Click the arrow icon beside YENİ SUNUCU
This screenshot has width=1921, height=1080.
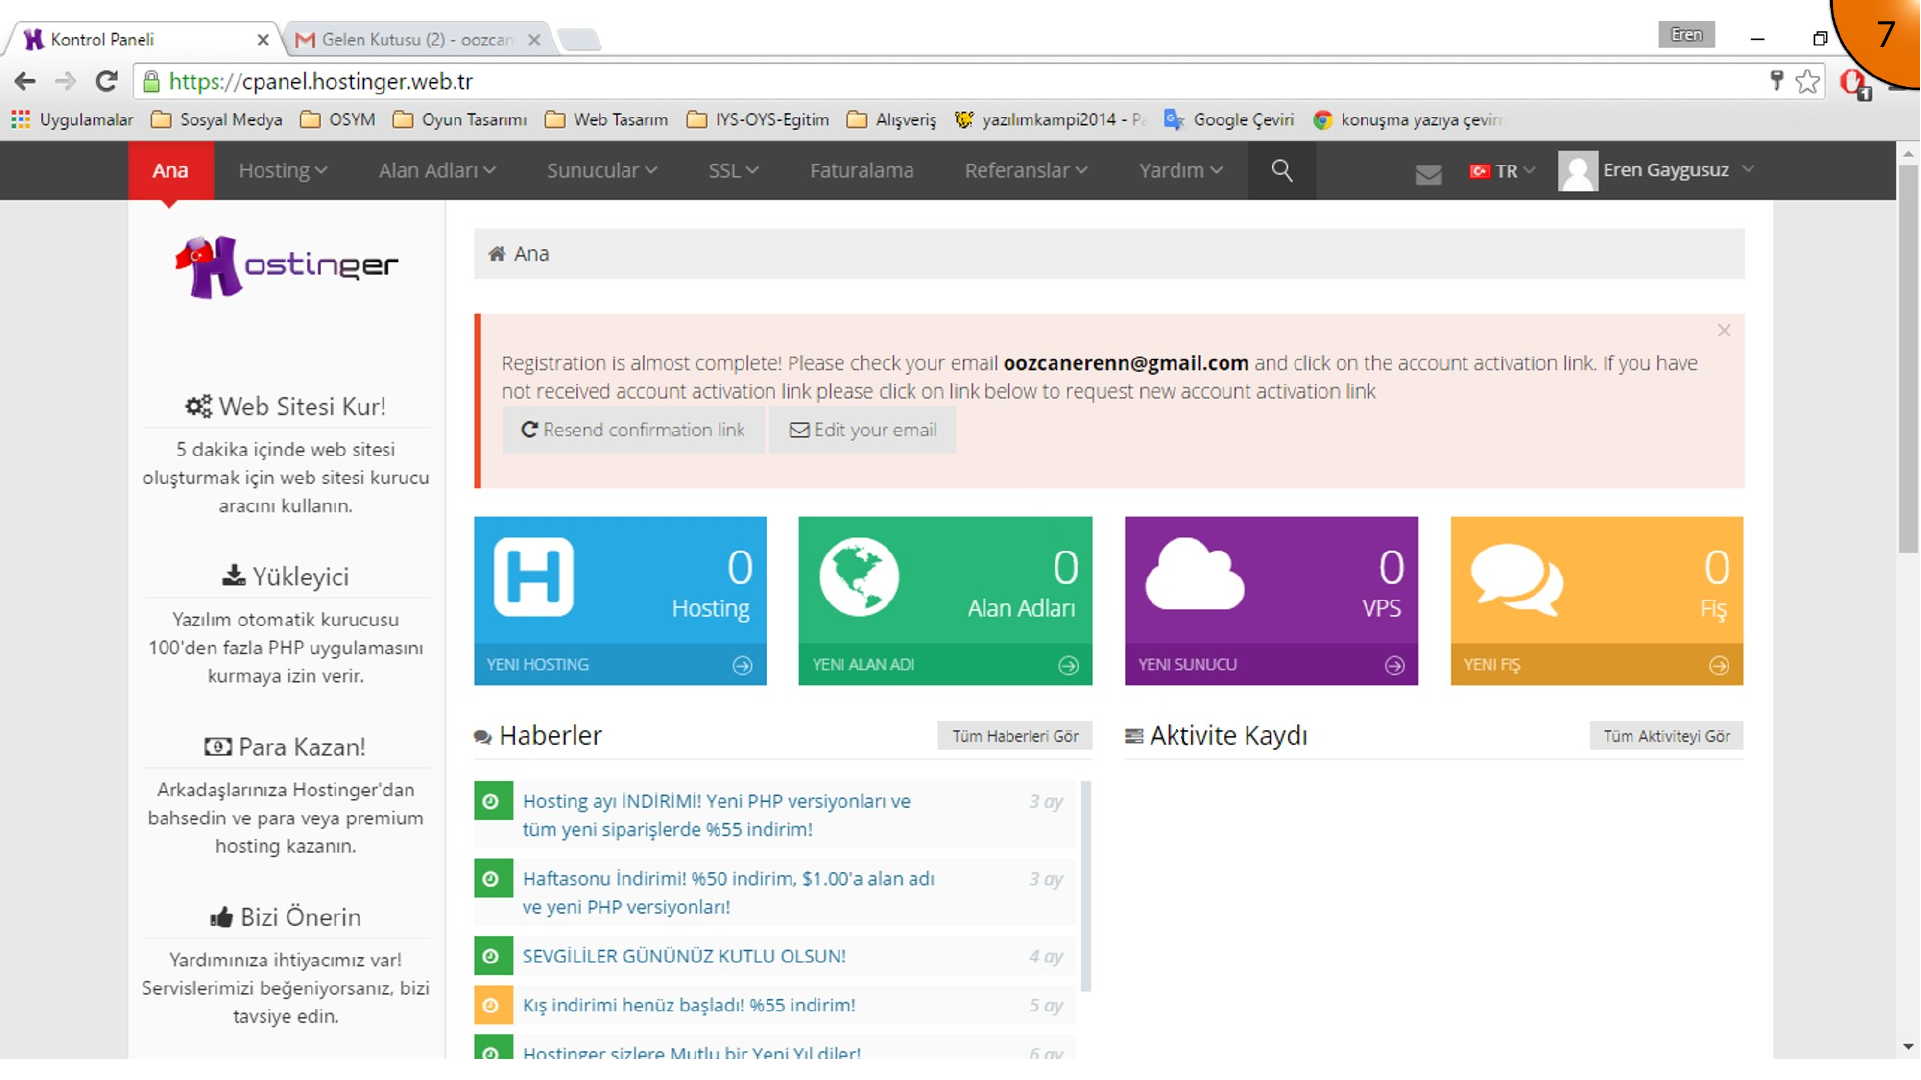pyautogui.click(x=1394, y=665)
